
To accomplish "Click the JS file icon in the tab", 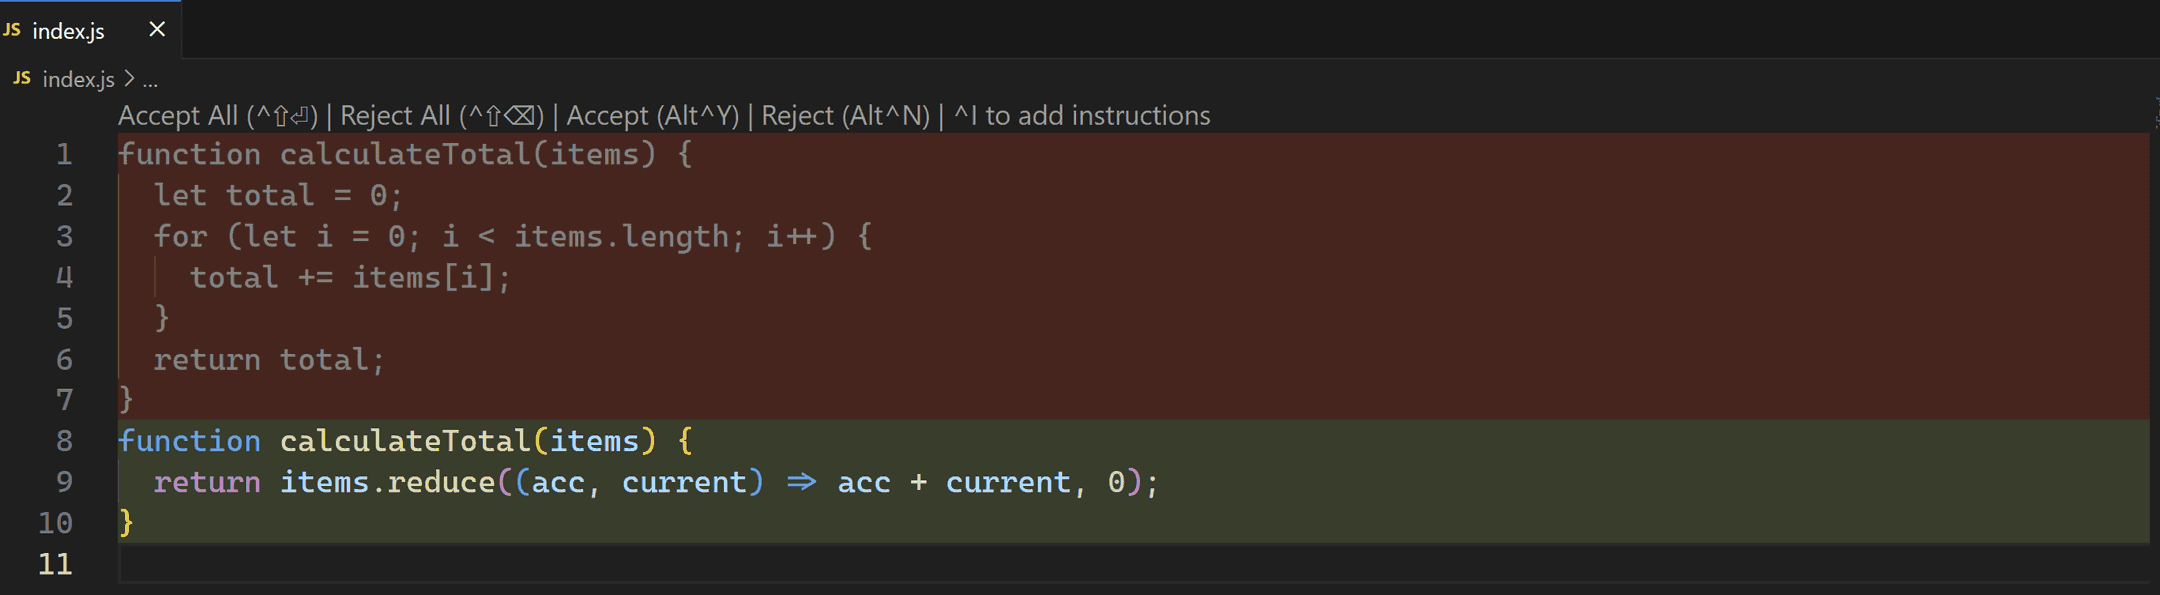I will click(12, 30).
